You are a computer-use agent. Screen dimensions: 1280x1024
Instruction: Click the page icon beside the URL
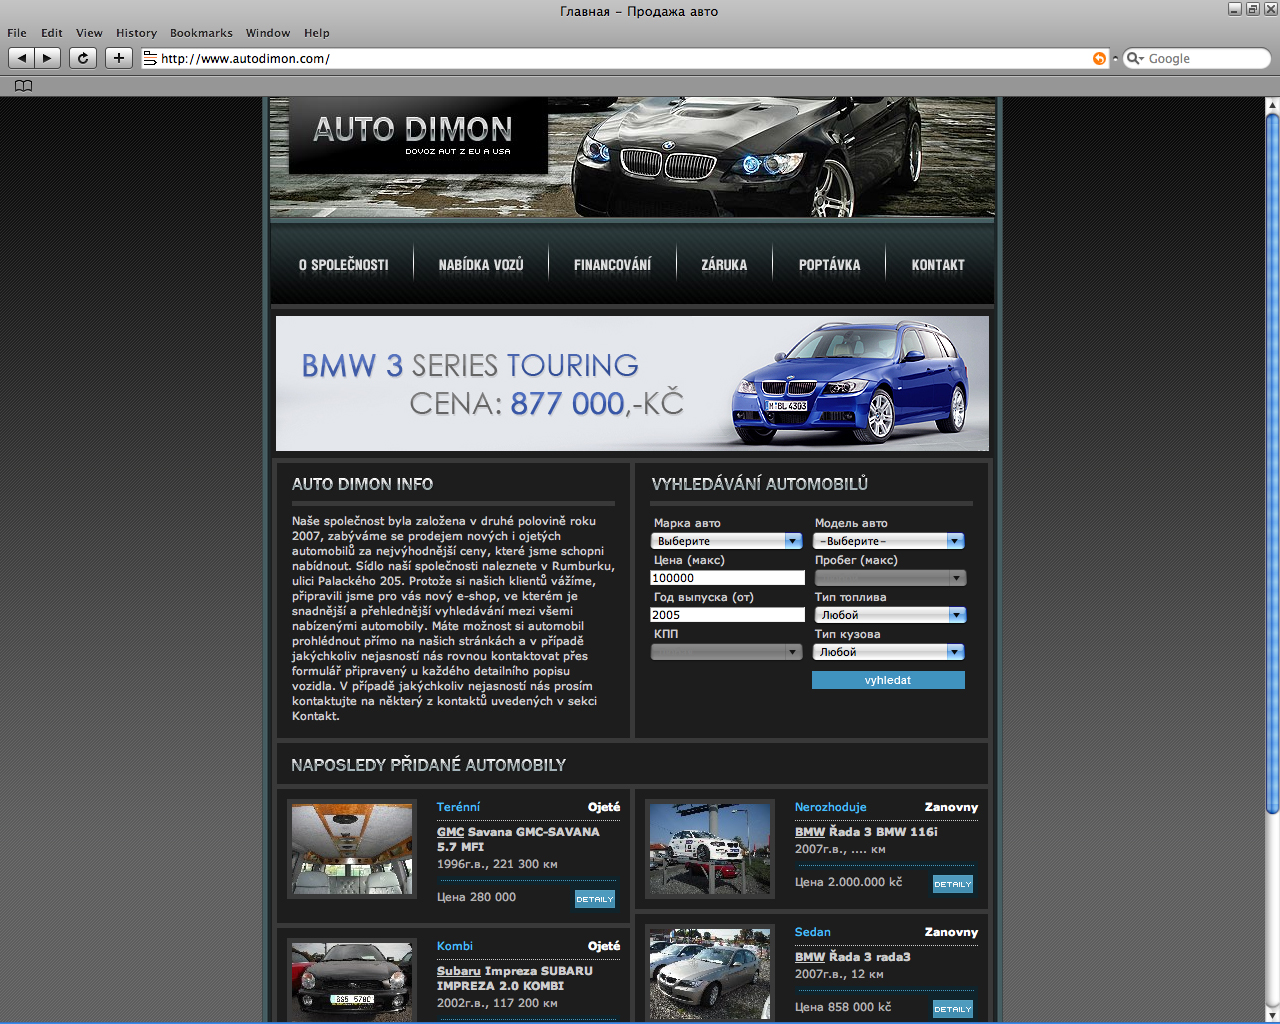tap(150, 59)
